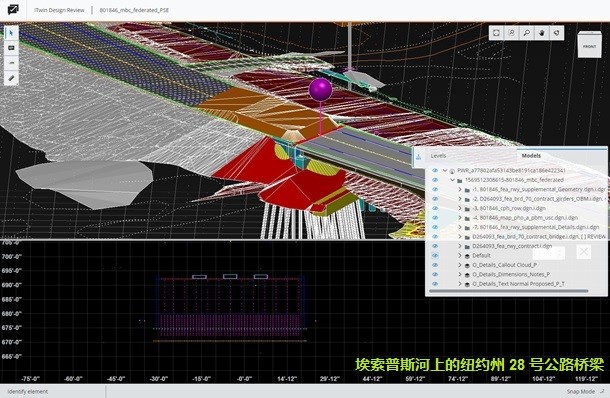The image size is (610, 398).
Task: Click root icon beside PWR_a77802afa53143be8191ca186e422341
Action: [452, 171]
